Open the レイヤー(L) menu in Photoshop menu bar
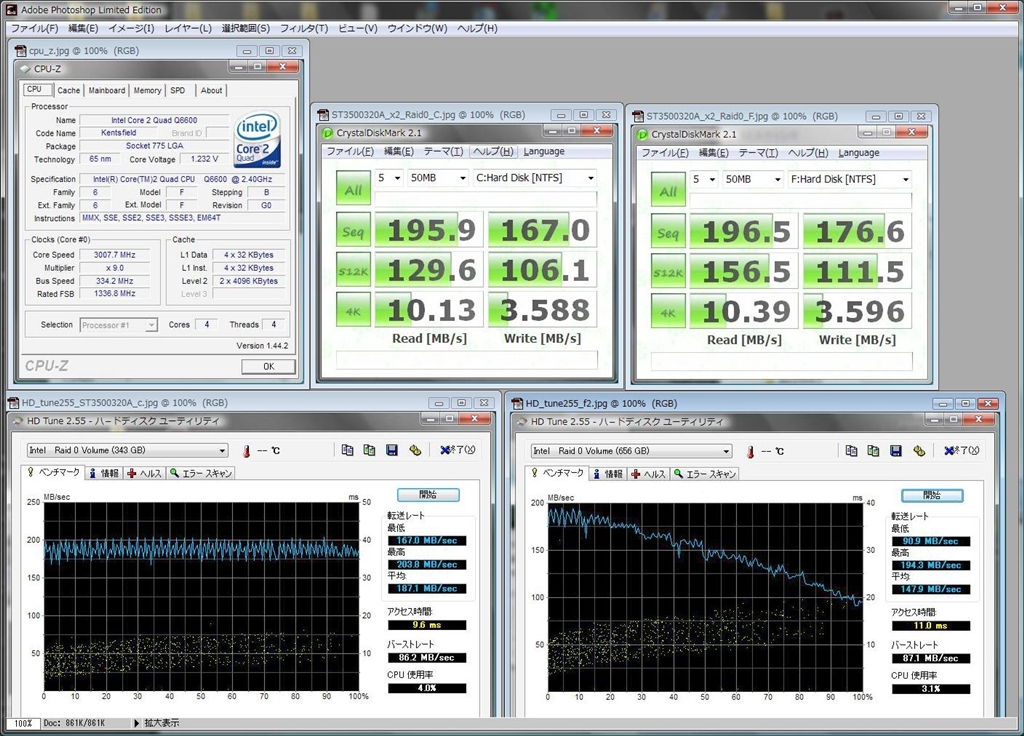Screen dimensions: 1024x736 pos(187,28)
